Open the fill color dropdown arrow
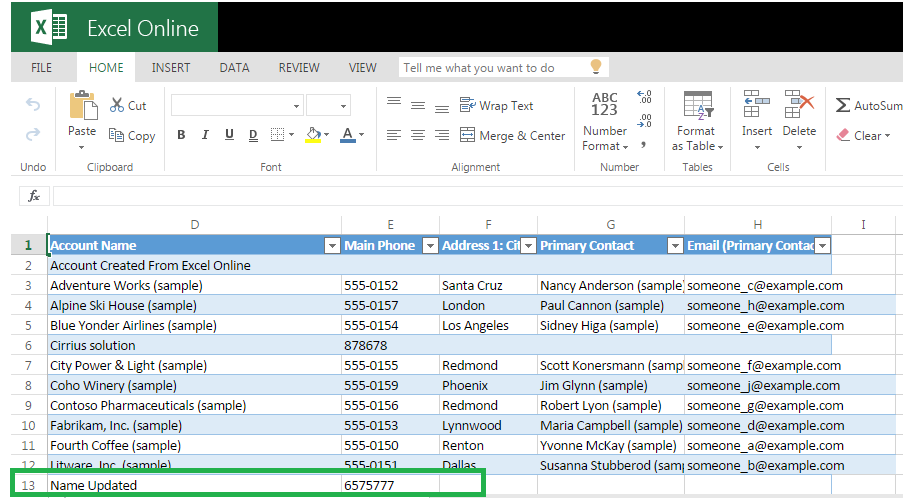The width and height of the screenshot is (903, 498). tap(327, 135)
